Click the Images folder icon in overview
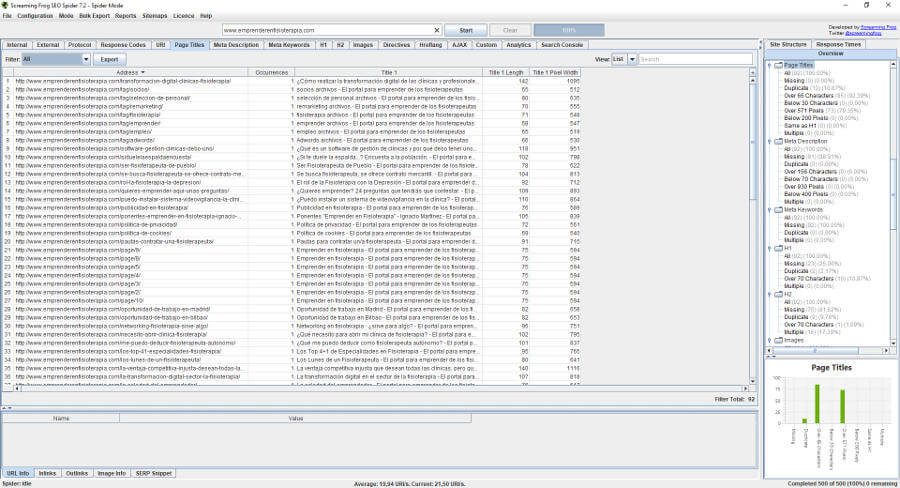The height and width of the screenshot is (488, 900). pos(778,340)
